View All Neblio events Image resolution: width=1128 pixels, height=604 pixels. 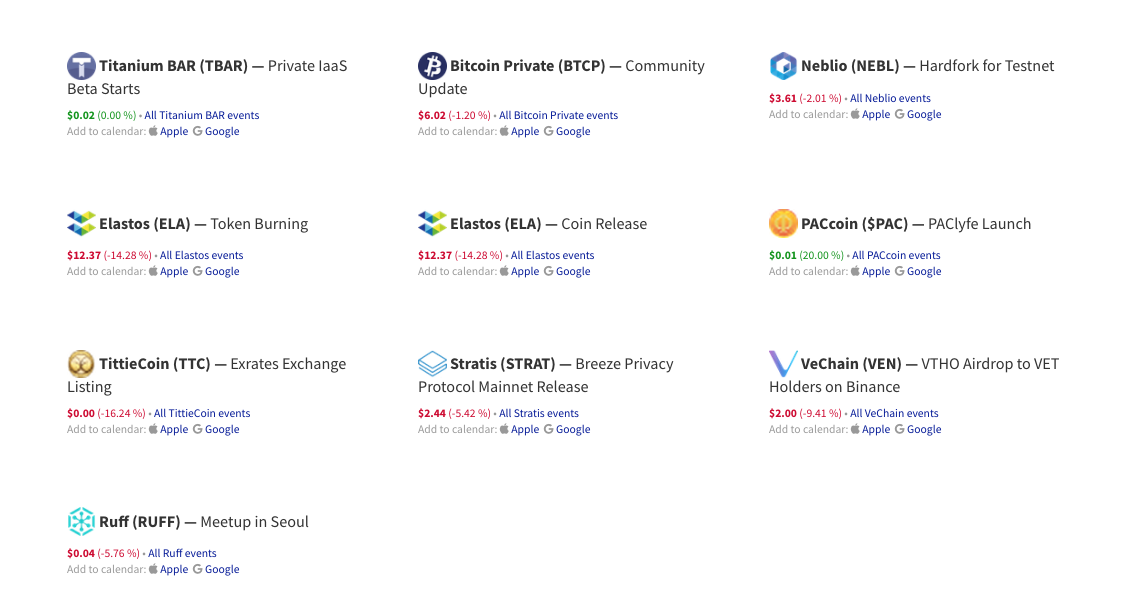890,99
